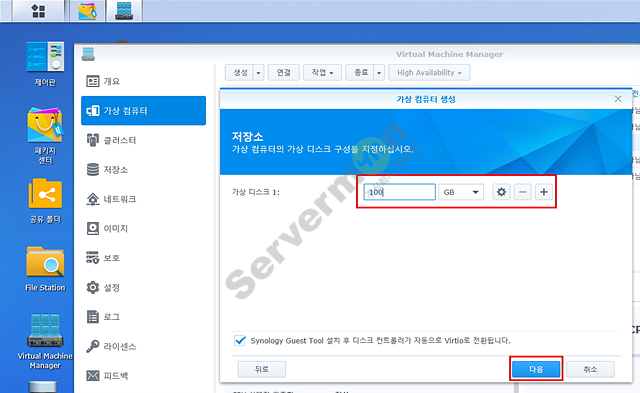Open the GB unit dropdown
640x393 pixels.
point(461,192)
